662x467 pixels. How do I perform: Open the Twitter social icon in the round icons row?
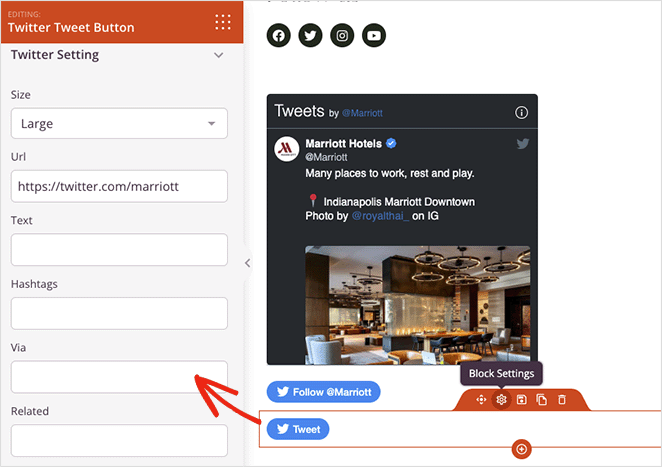(x=310, y=35)
